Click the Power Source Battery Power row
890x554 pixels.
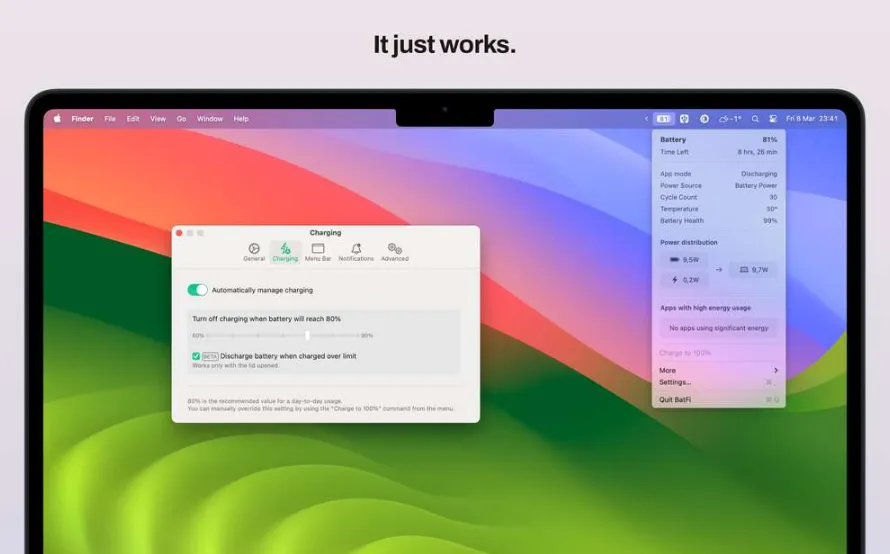coord(718,186)
